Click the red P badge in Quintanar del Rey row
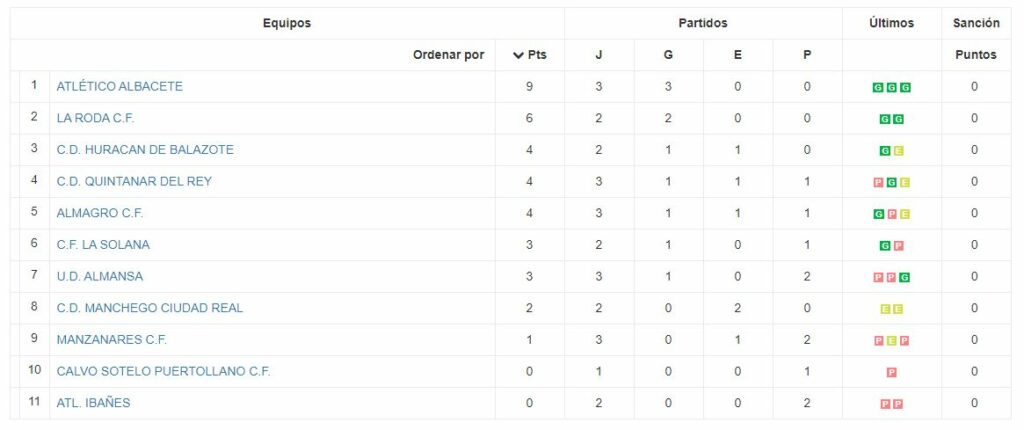 click(878, 182)
